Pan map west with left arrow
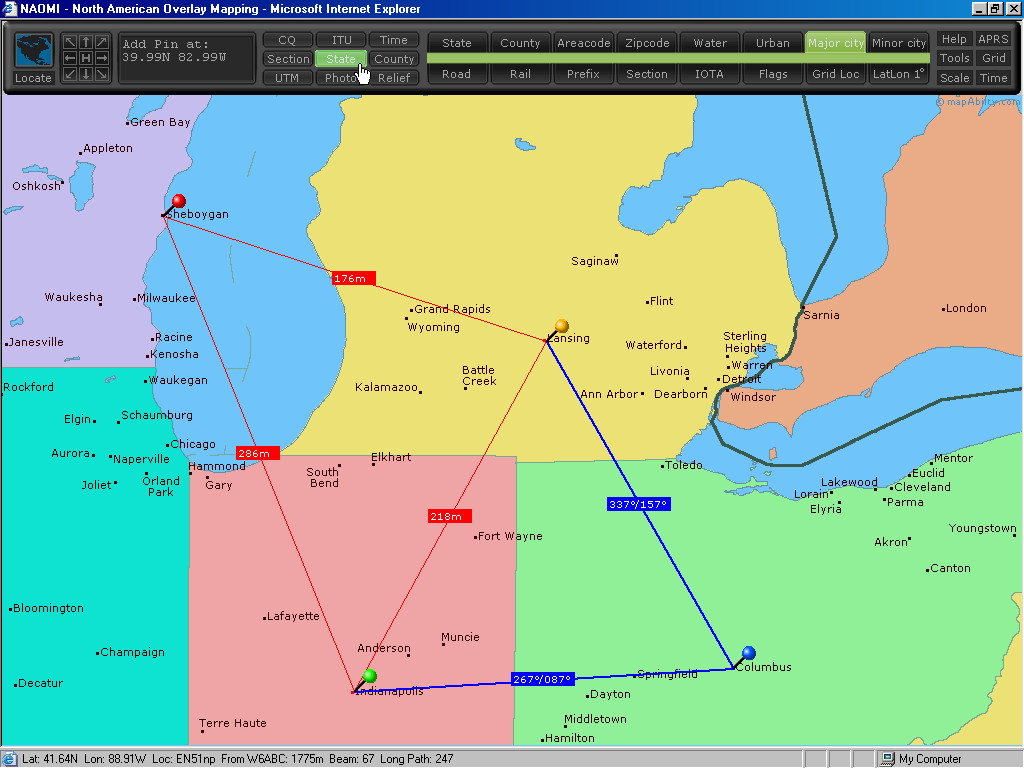 (71, 58)
